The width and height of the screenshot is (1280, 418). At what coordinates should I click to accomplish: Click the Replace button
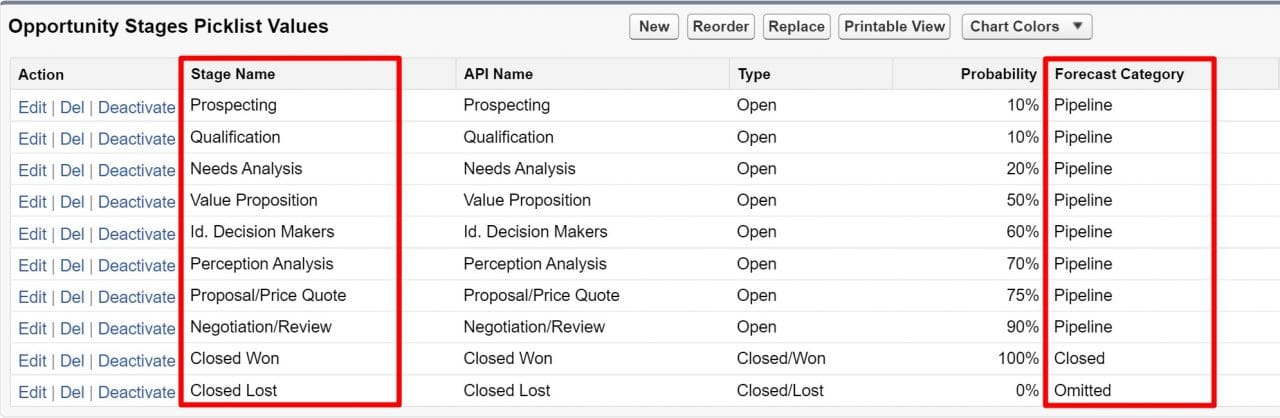pyautogui.click(x=796, y=27)
